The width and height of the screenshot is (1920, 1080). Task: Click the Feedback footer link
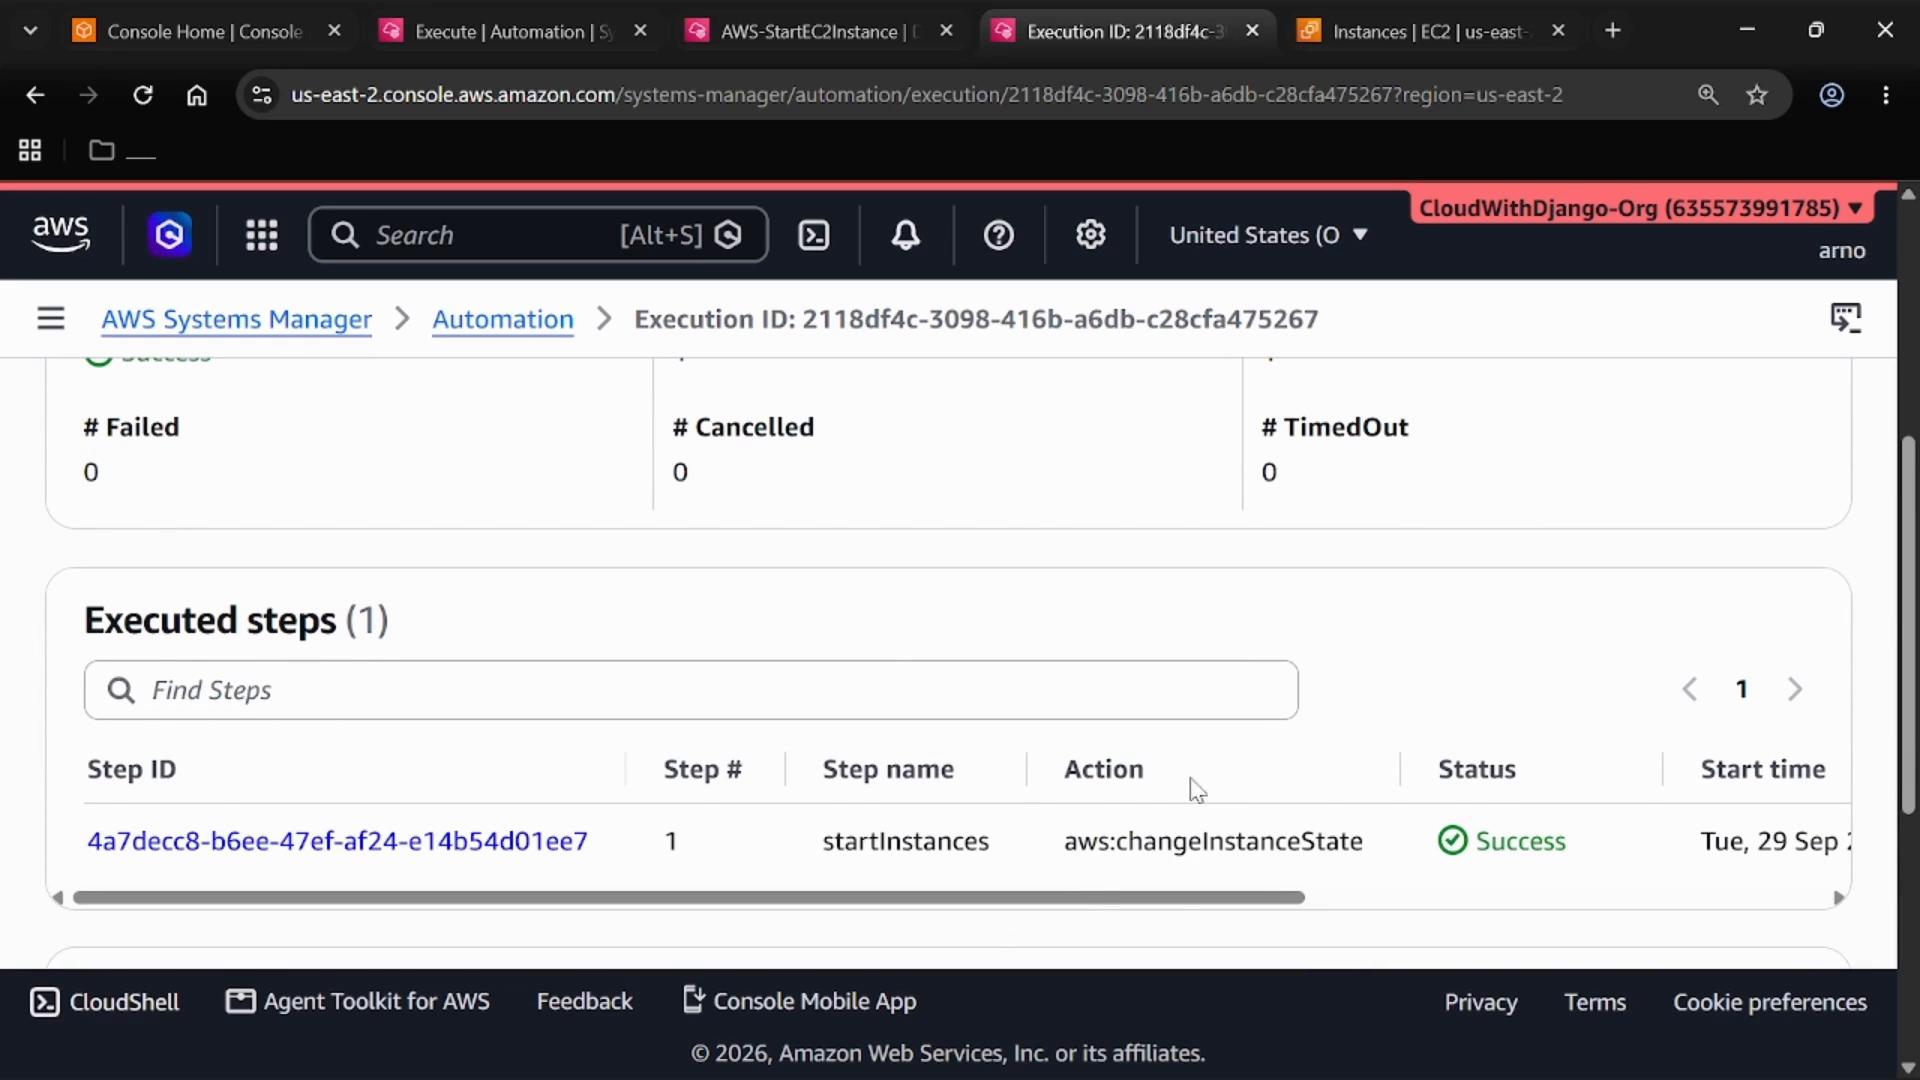tap(585, 1002)
